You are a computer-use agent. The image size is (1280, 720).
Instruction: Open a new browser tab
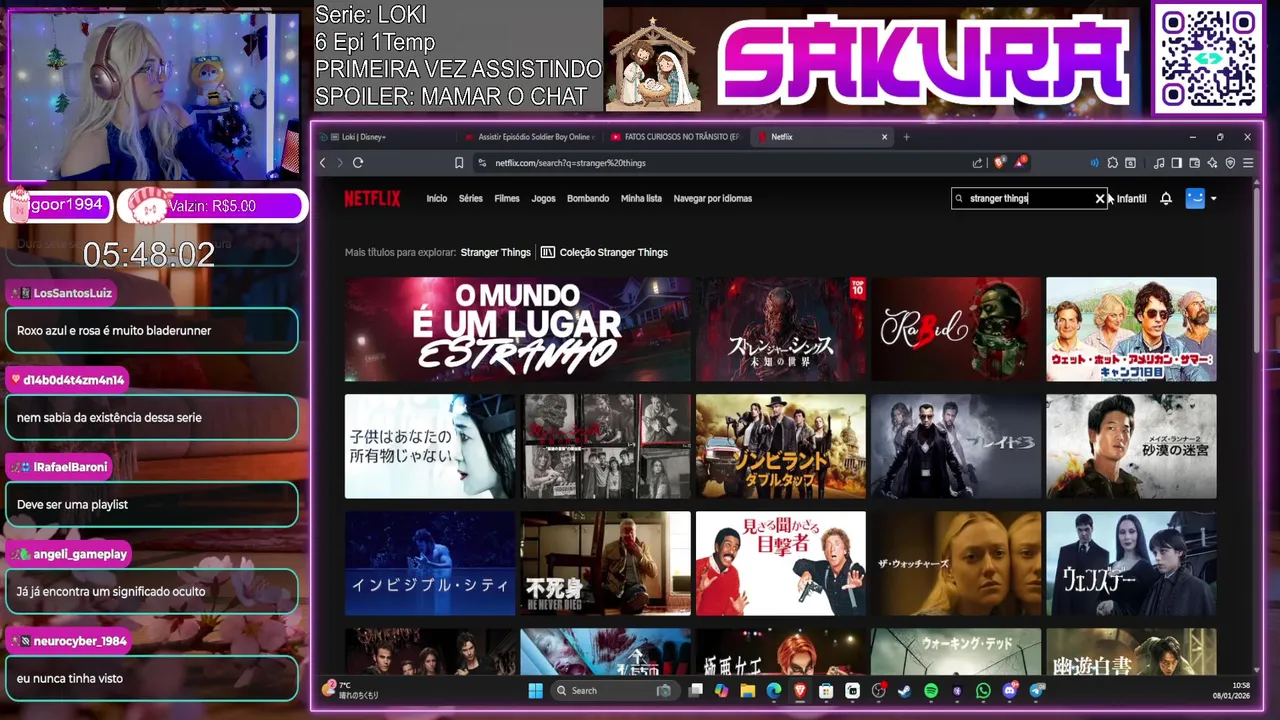point(906,137)
